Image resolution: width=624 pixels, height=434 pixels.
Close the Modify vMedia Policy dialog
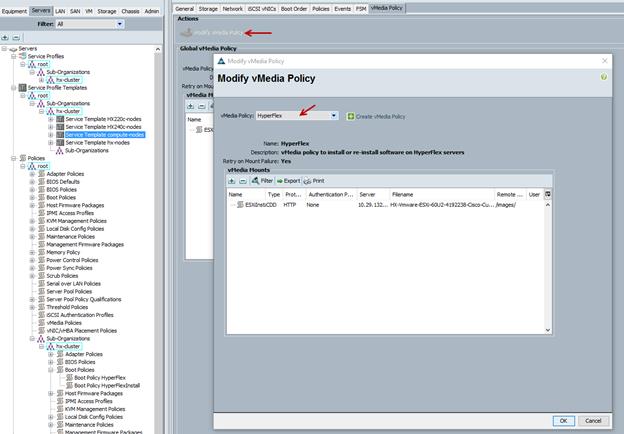604,61
